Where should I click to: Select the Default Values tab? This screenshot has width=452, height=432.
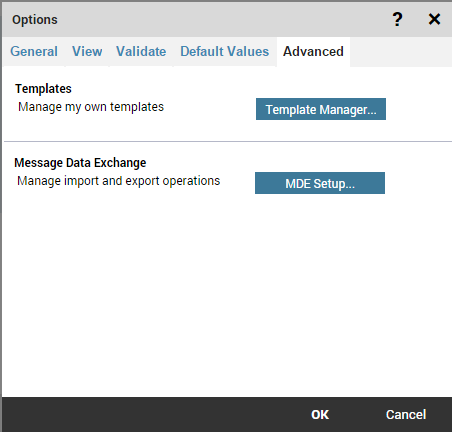tap(225, 52)
